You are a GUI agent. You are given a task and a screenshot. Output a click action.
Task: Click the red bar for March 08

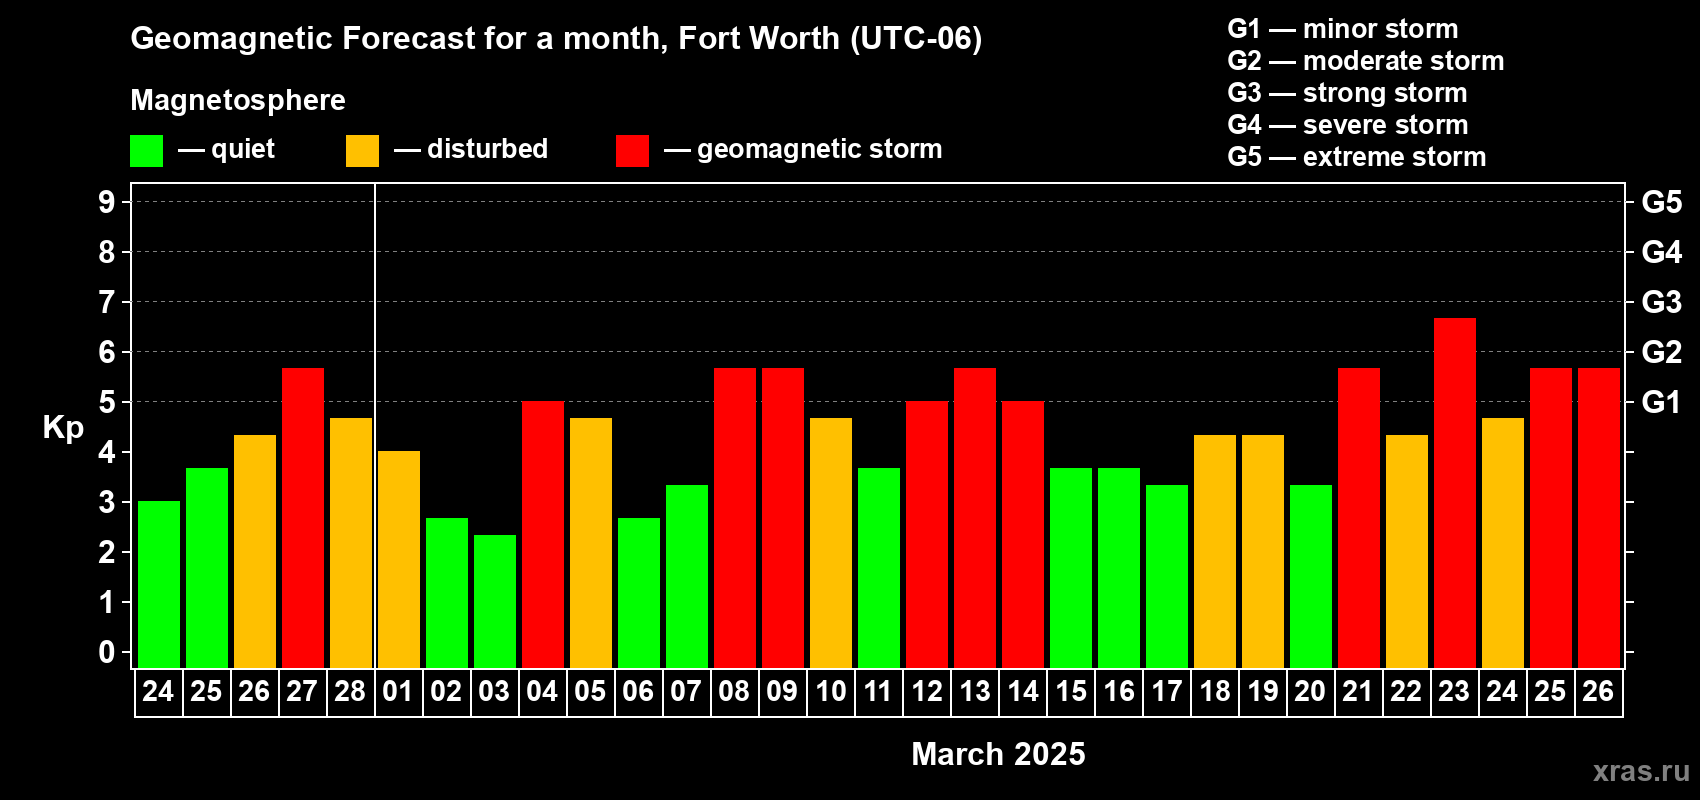(x=734, y=518)
